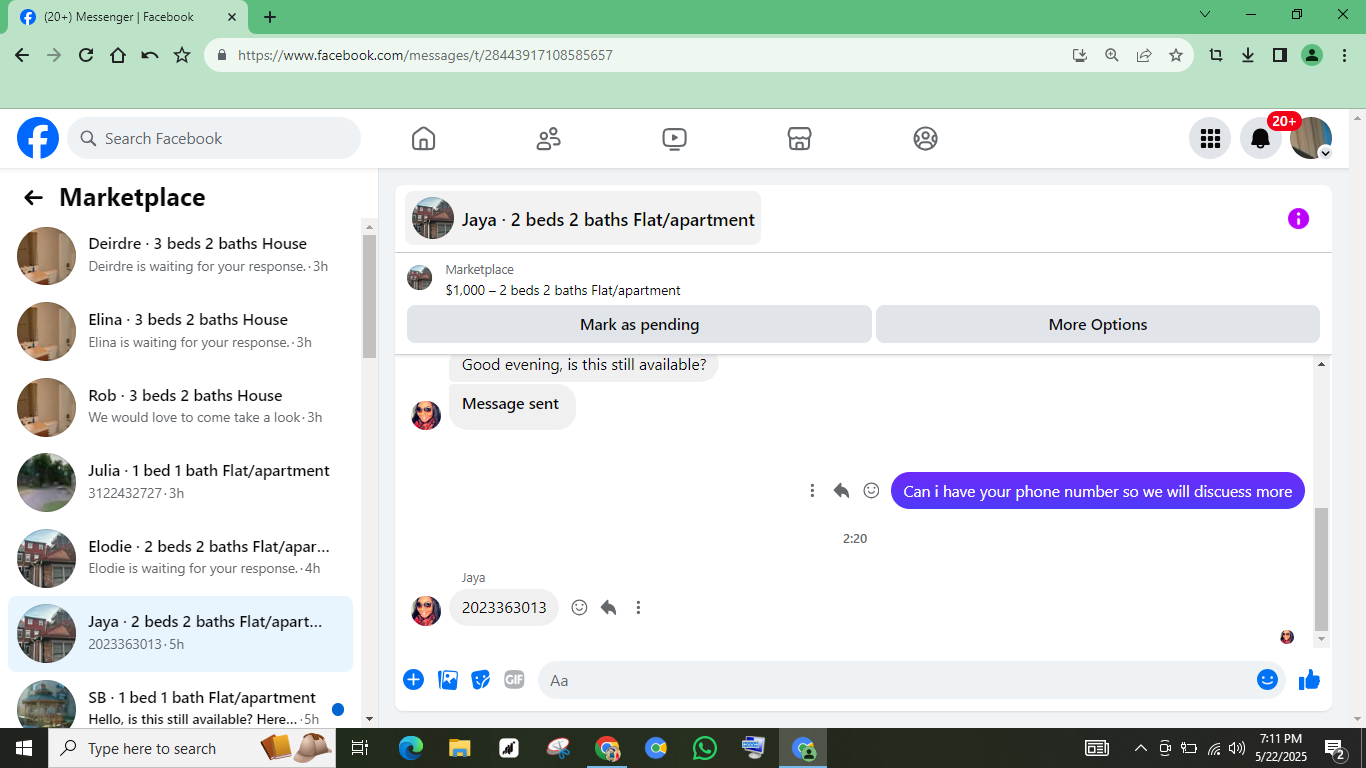Viewport: 1366px width, 768px height.
Task: Open the Facebook Home feed icon
Action: point(423,139)
